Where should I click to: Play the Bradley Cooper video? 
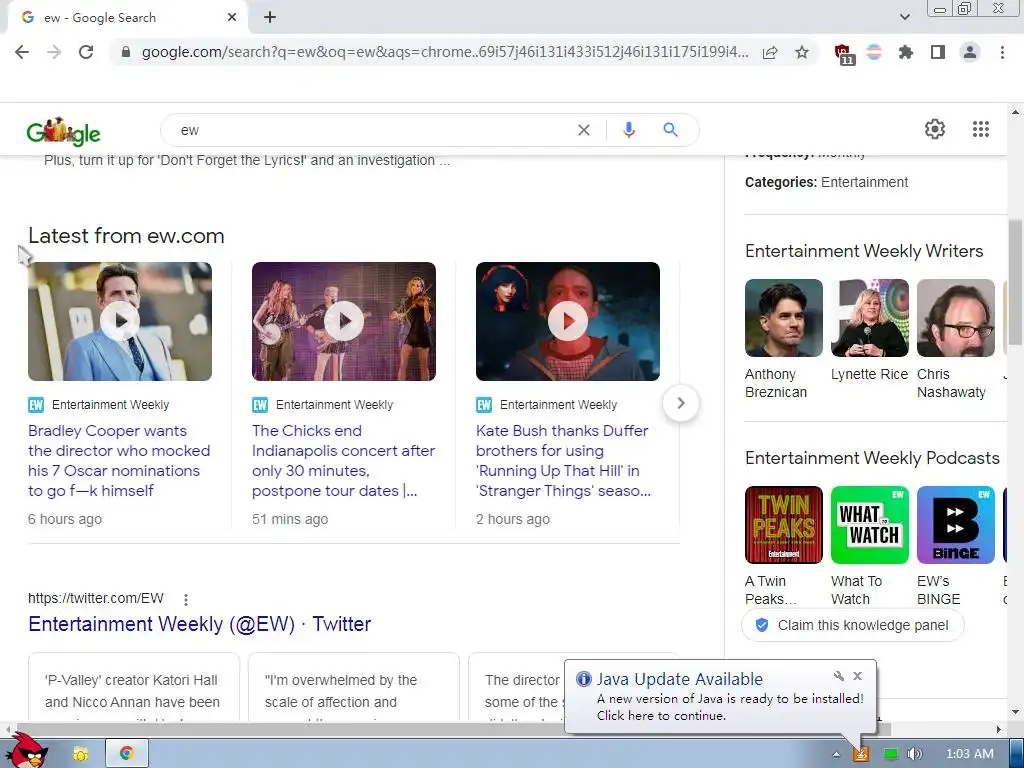click(x=120, y=321)
